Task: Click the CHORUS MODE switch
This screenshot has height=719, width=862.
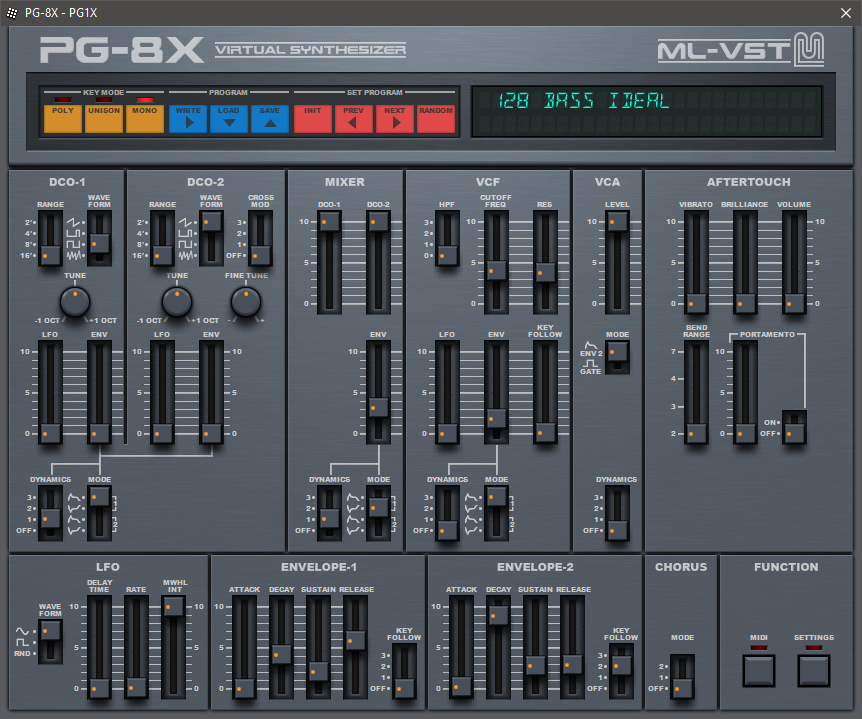Action: click(x=682, y=677)
